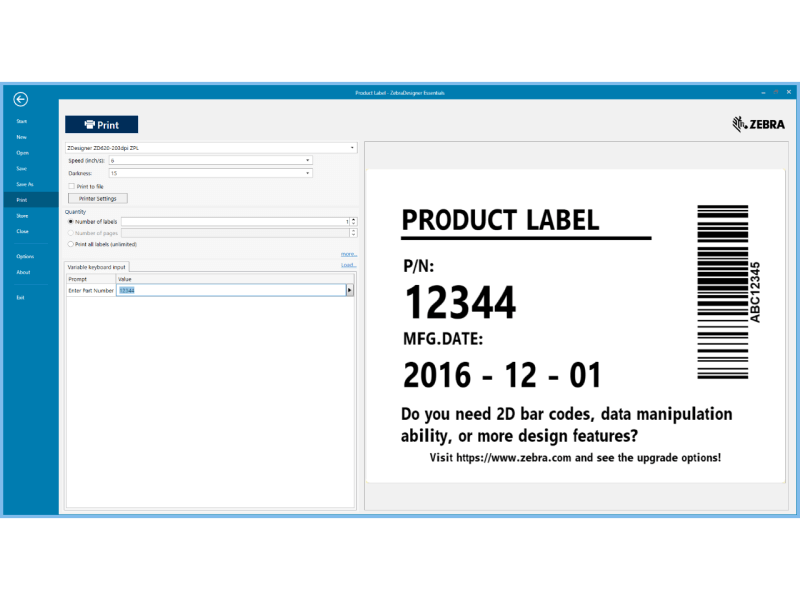Click the Part Number value field

231,290
